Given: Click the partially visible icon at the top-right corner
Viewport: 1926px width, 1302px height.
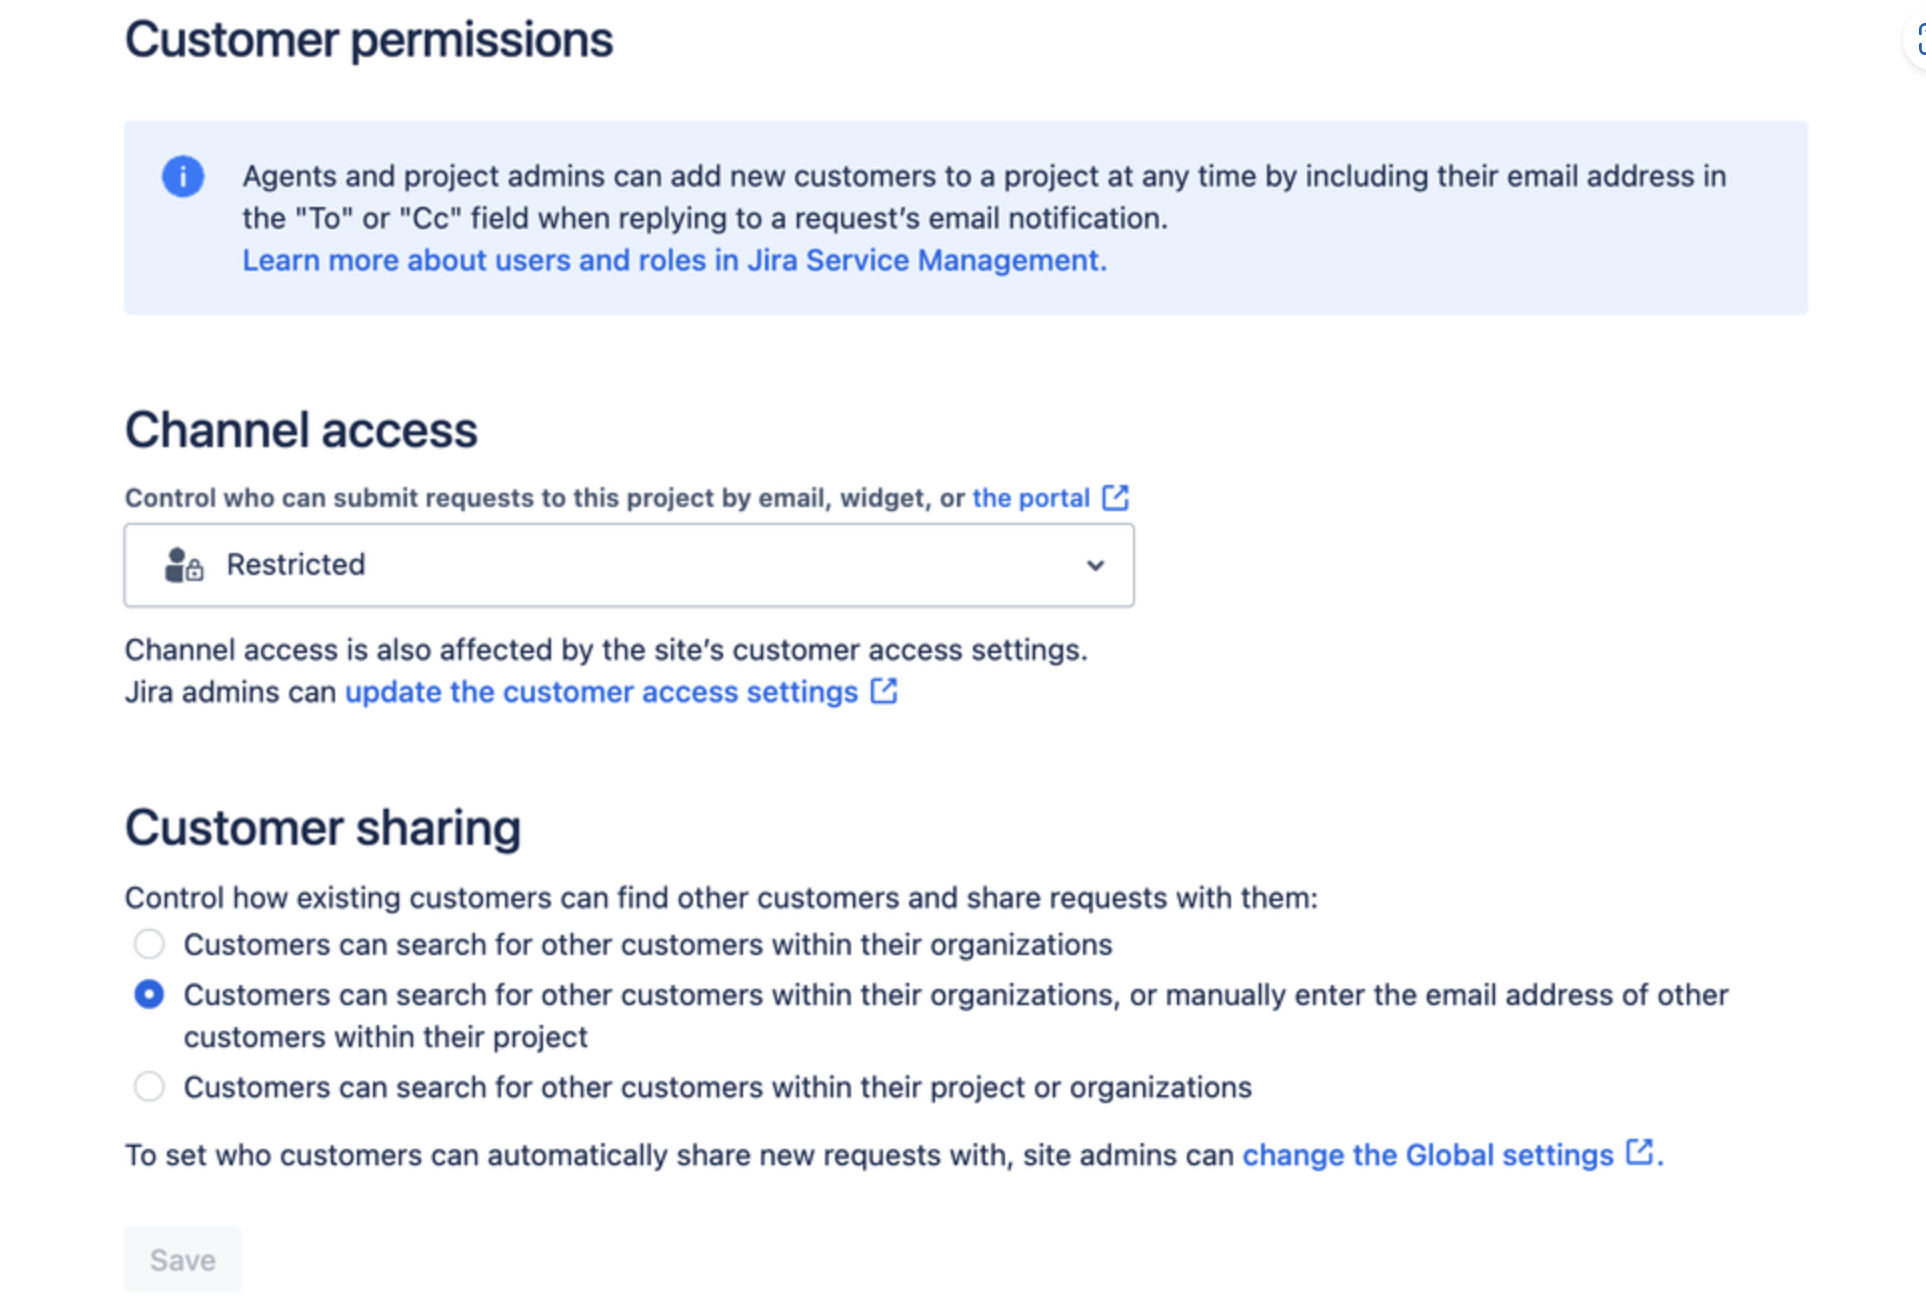Looking at the screenshot, I should click(x=1918, y=40).
